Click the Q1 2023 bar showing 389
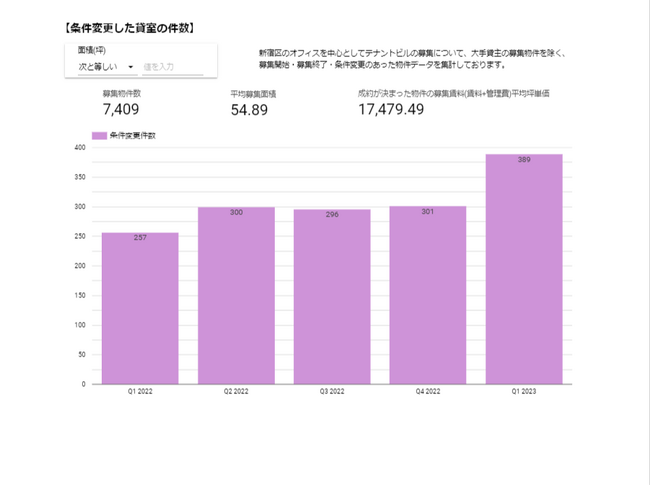Image resolution: width=650 pixels, height=485 pixels. tap(523, 268)
